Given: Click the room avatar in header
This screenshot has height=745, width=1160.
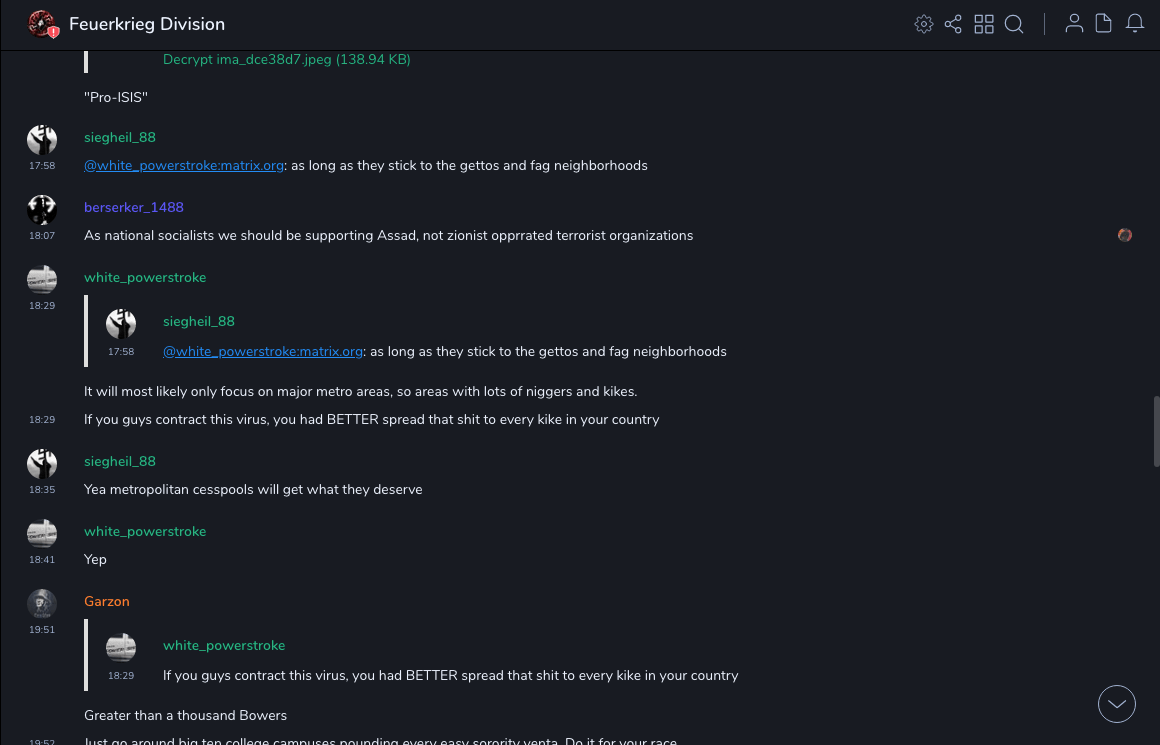Looking at the screenshot, I should 42,24.
